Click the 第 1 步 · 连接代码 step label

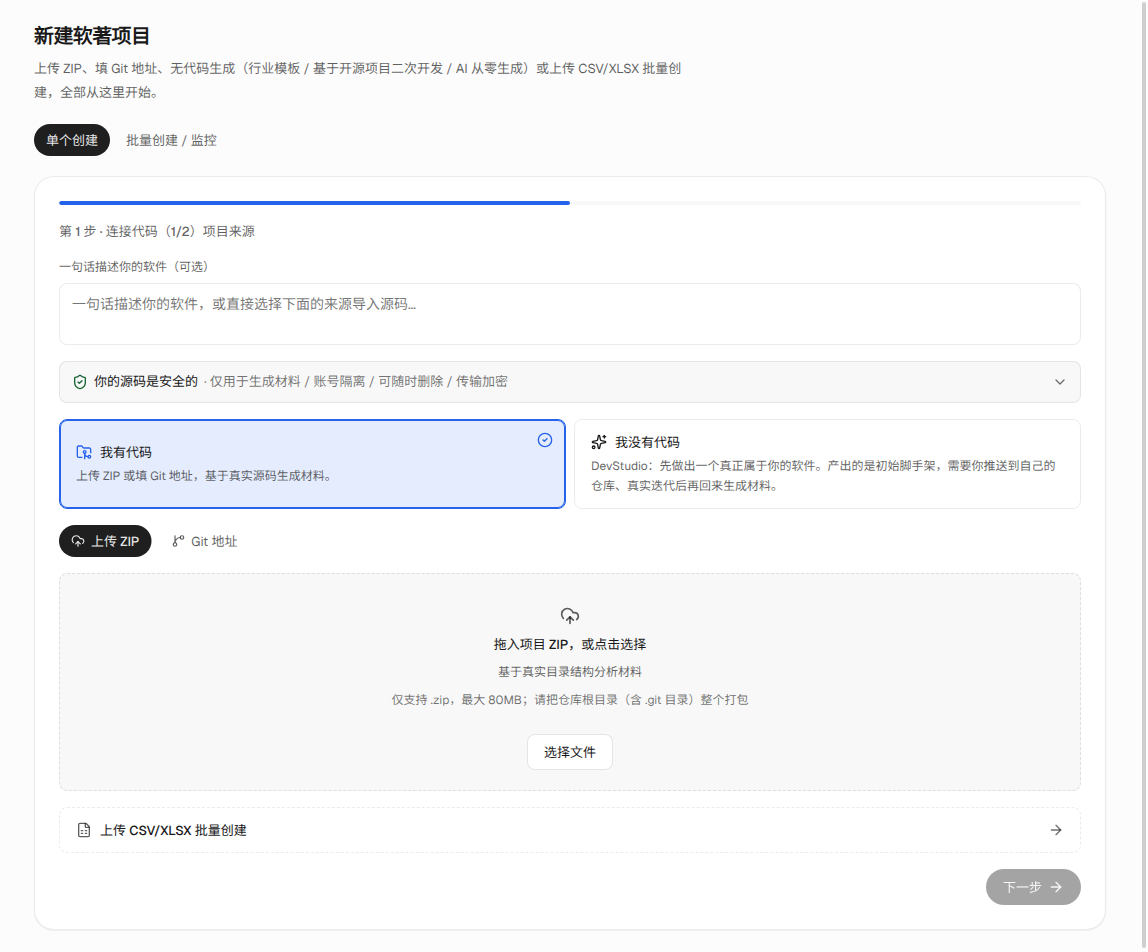(157, 231)
